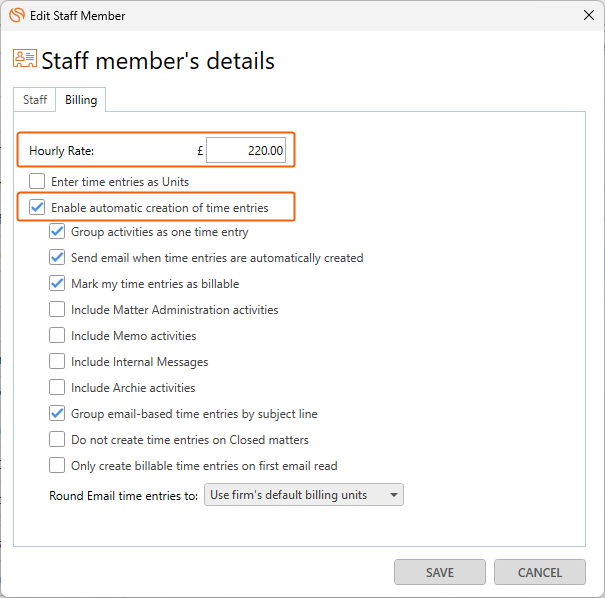
Task: Uncheck Mark my time entries as billable
Action: 57,284
